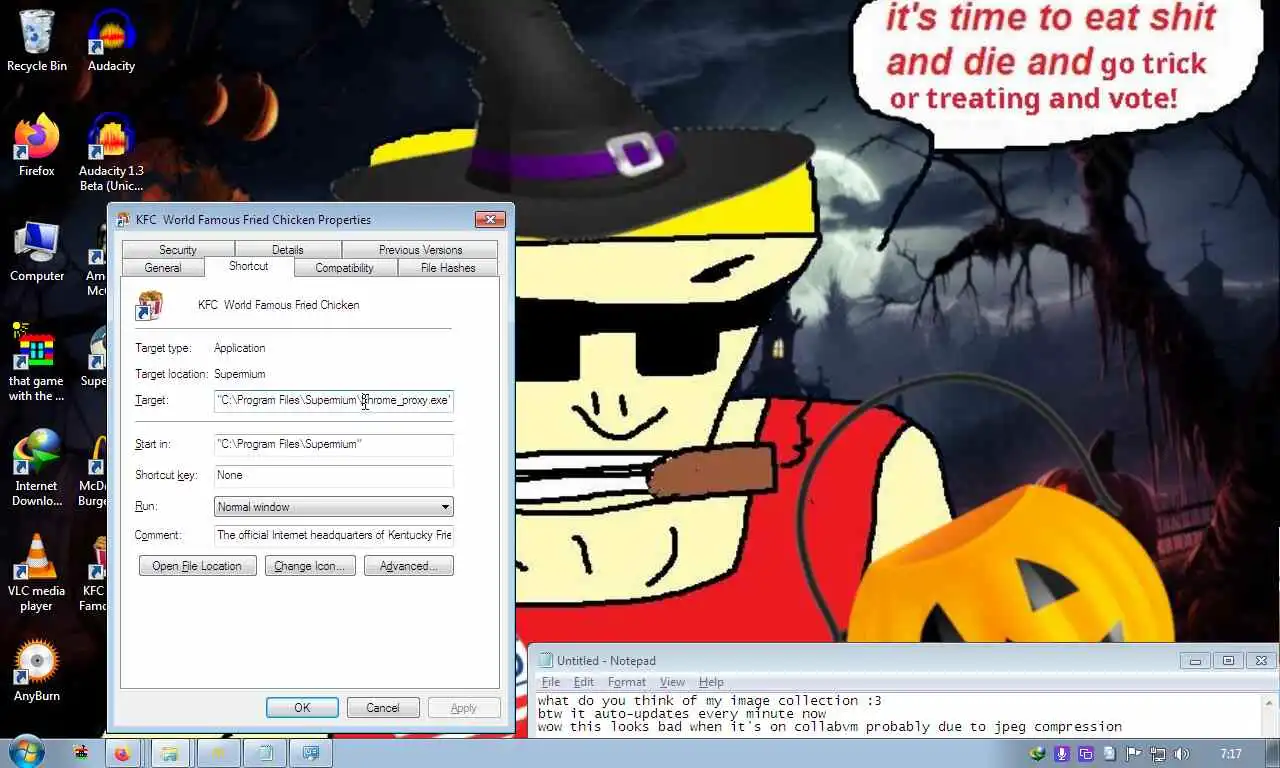
Task: Click the greyed-out Apply button
Action: [464, 708]
